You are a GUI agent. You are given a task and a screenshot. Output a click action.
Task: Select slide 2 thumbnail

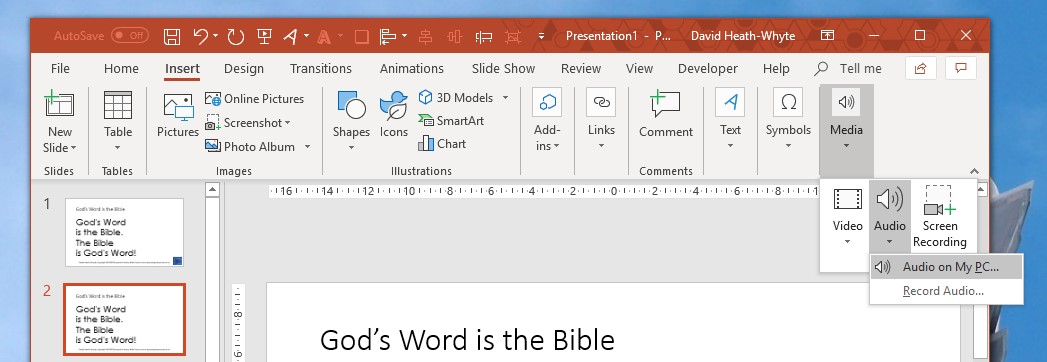pos(124,320)
